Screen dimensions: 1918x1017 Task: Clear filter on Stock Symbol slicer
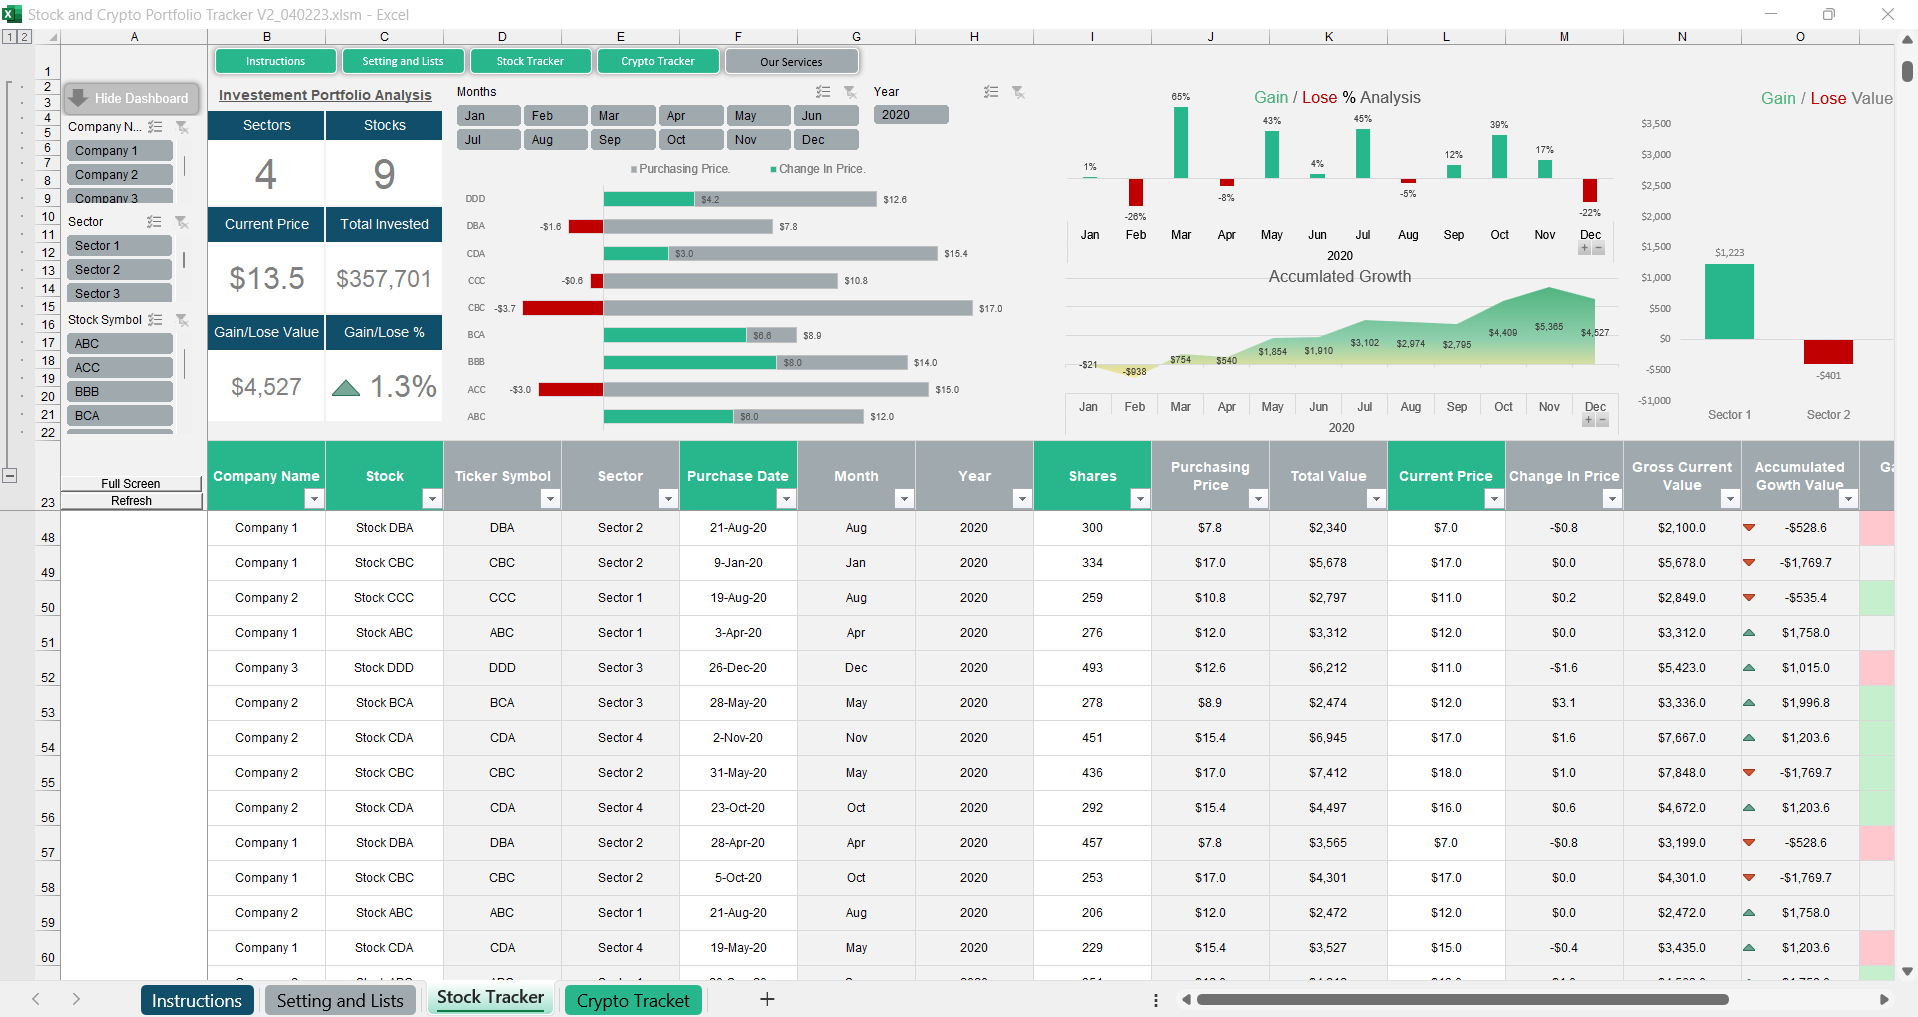(x=182, y=320)
